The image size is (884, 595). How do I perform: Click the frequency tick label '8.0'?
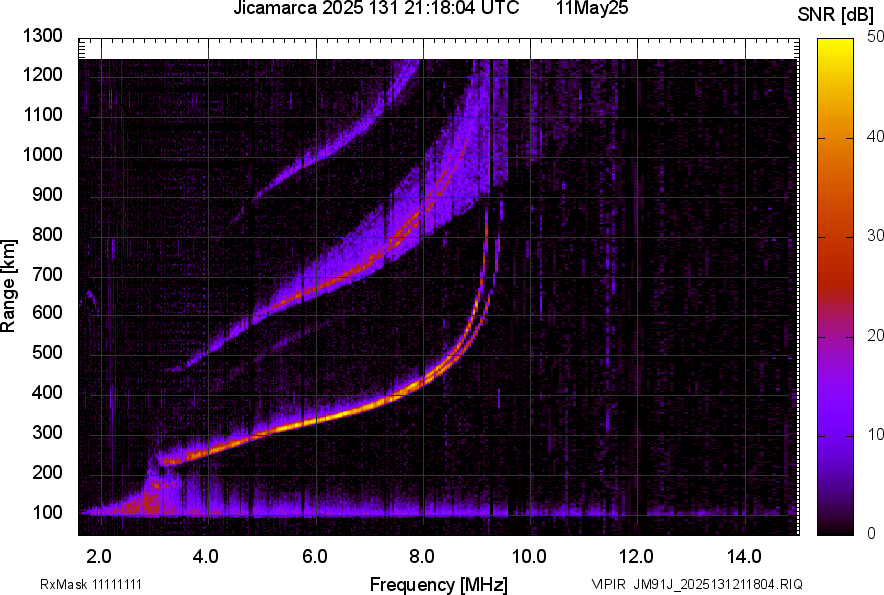click(422, 557)
